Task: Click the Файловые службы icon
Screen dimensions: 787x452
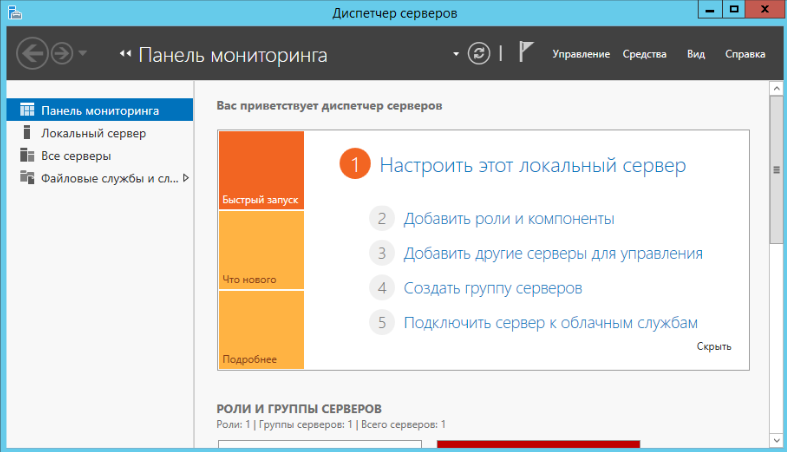Action: point(27,177)
